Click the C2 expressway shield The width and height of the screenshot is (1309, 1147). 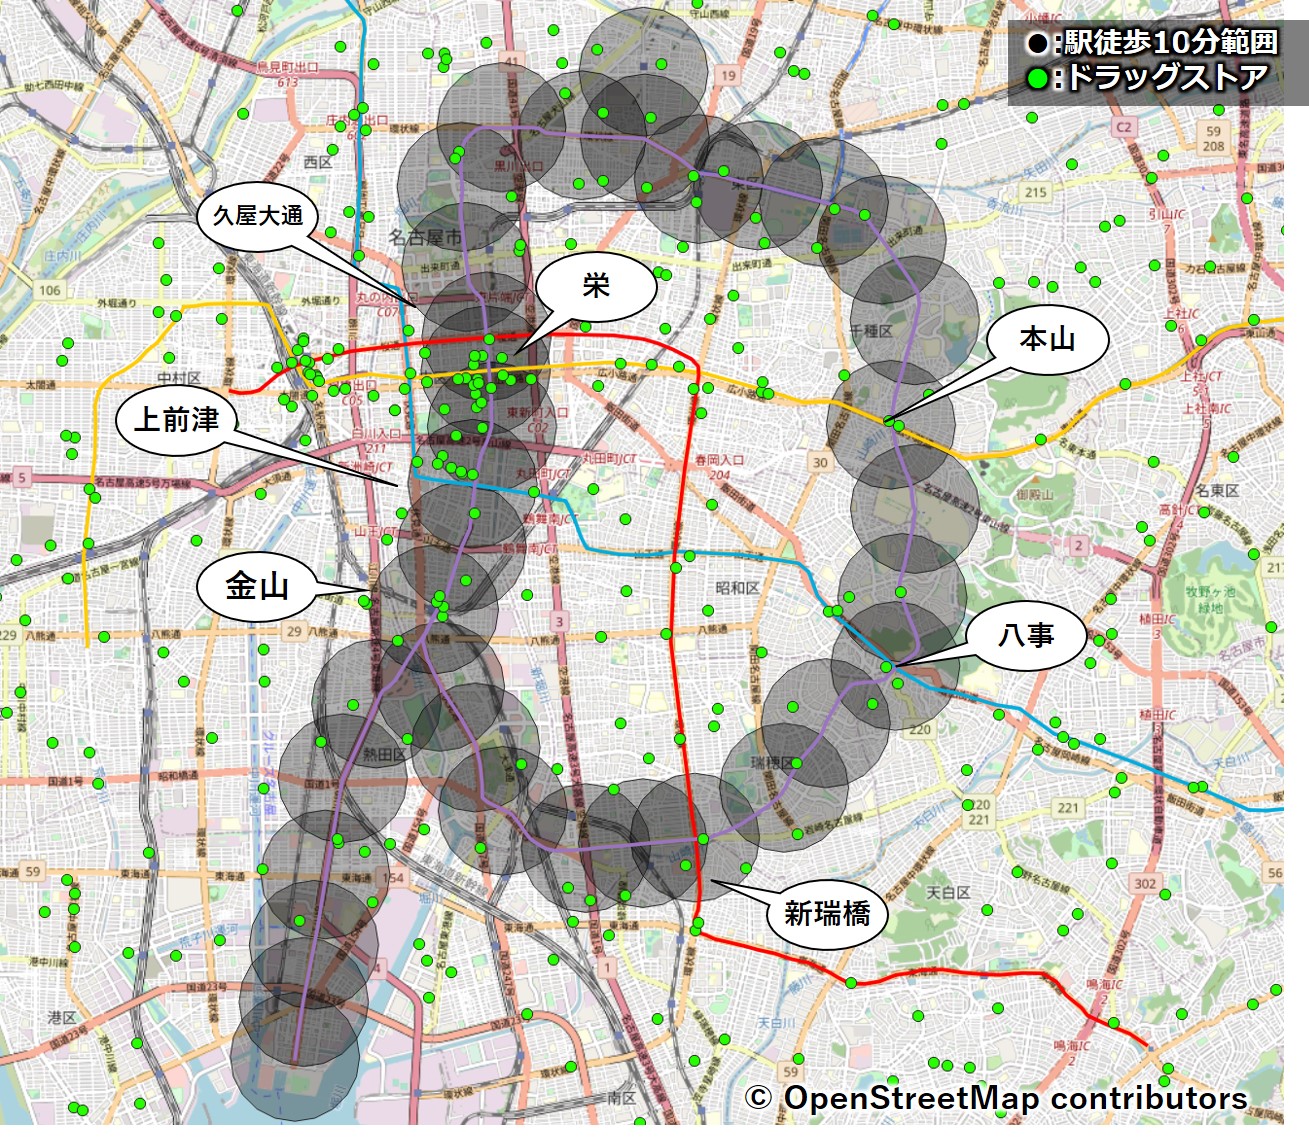(x=1124, y=127)
